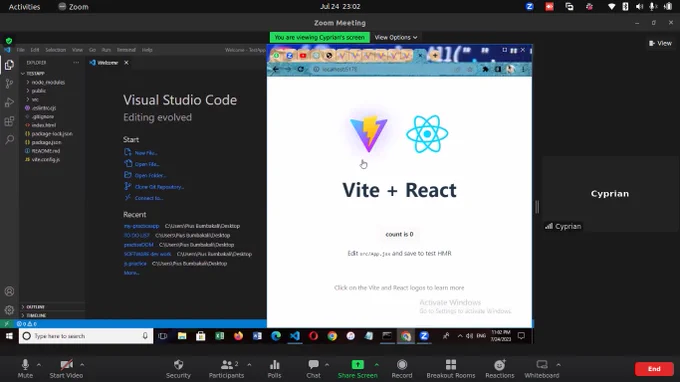The height and width of the screenshot is (382, 680).
Task: Click the React logo in browser
Action: coord(427,134)
